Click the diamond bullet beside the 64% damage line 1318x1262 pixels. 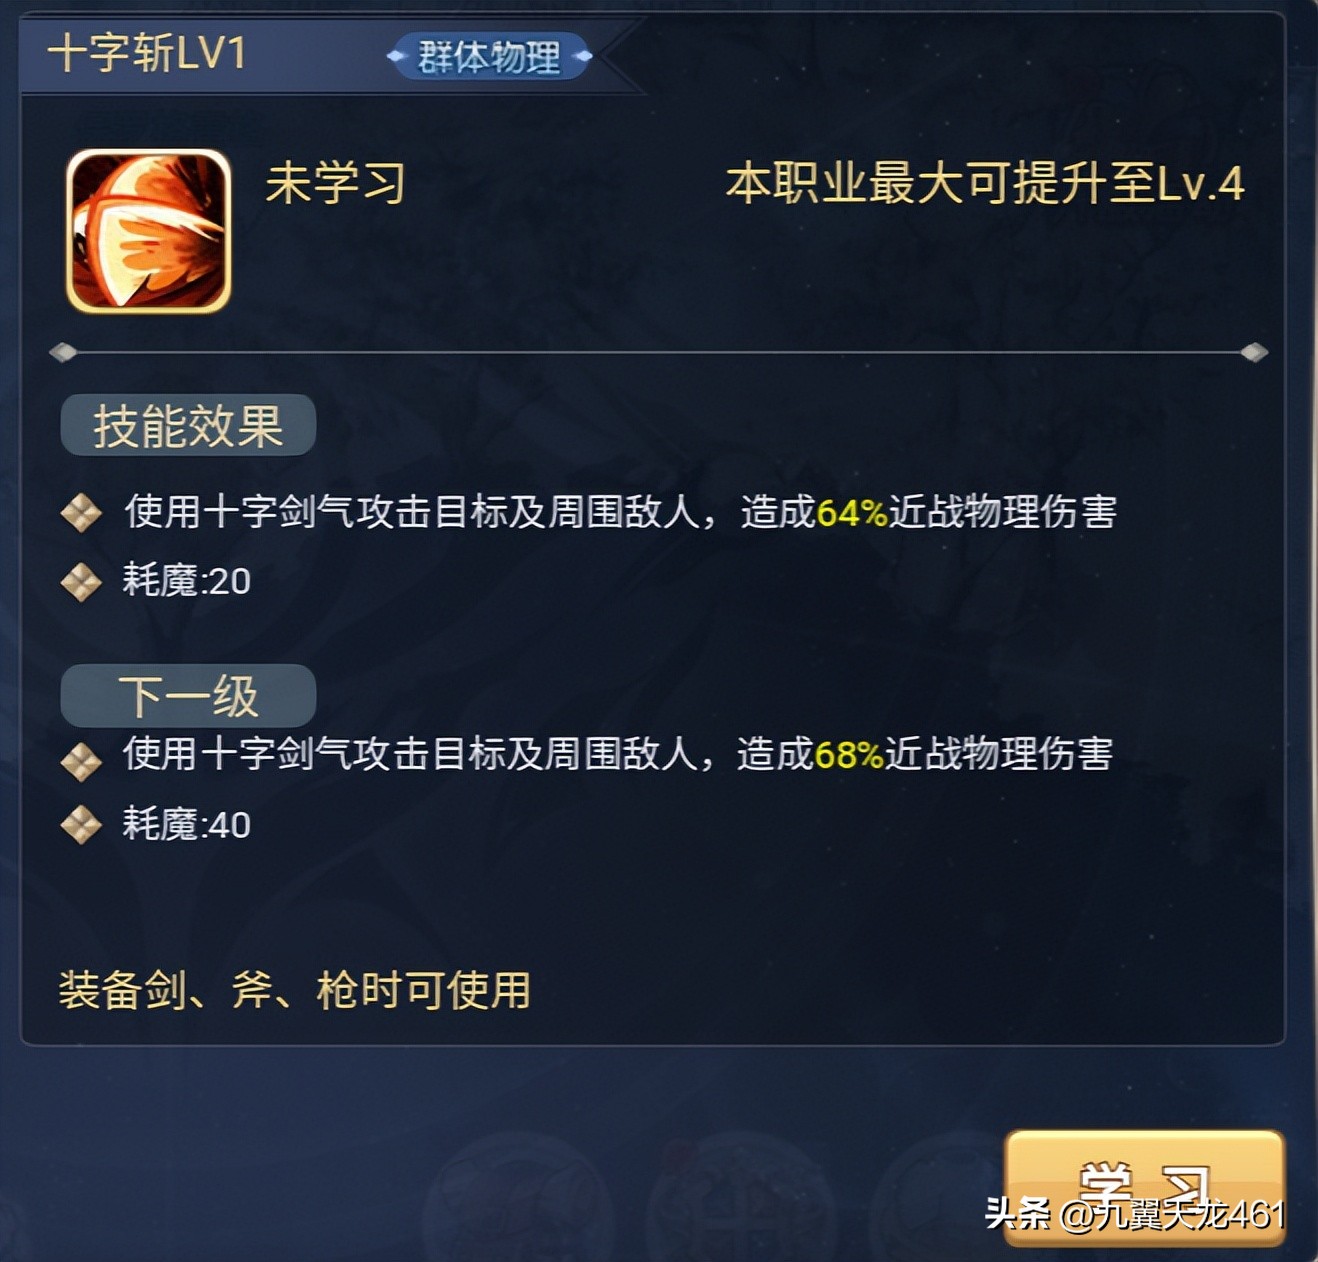(81, 513)
